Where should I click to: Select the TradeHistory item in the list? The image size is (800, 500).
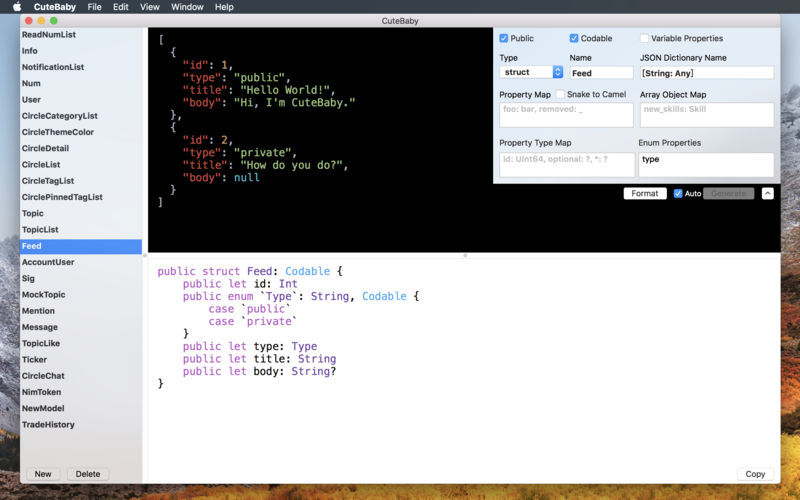(48, 425)
